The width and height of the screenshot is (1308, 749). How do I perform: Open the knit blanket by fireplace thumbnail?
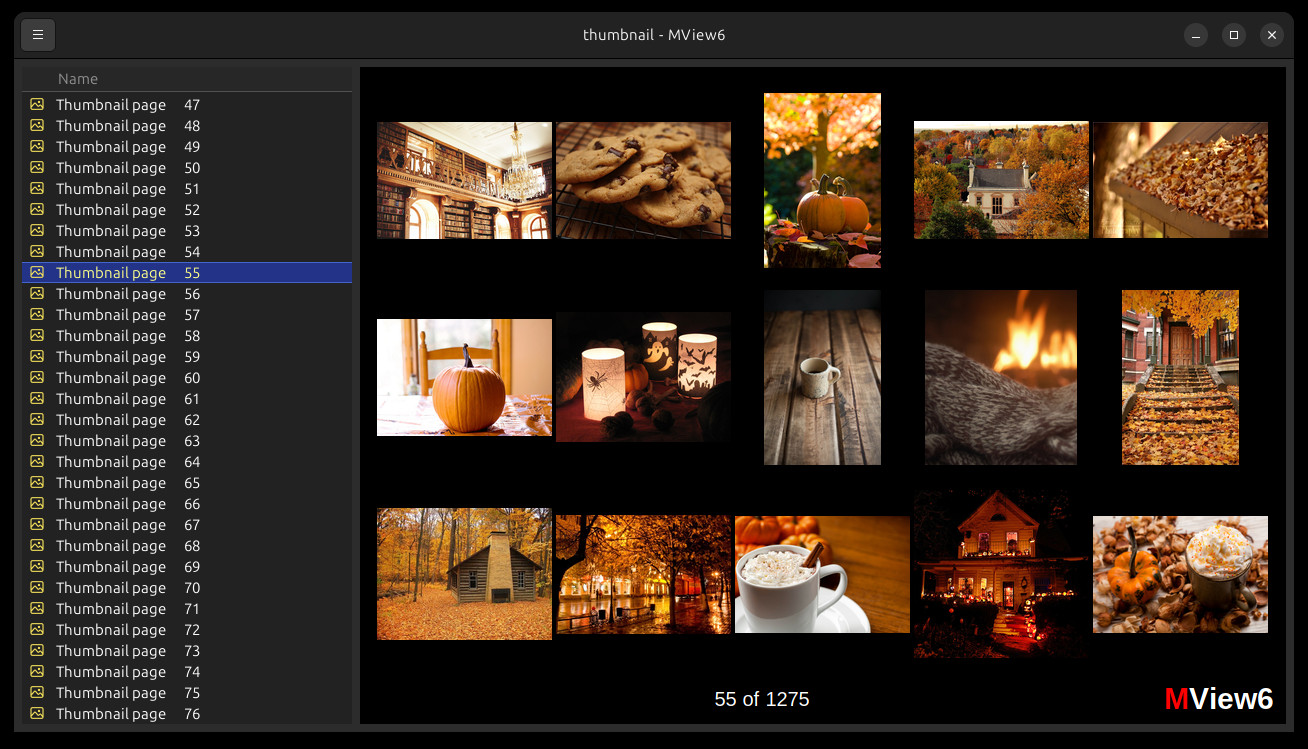tap(1001, 377)
